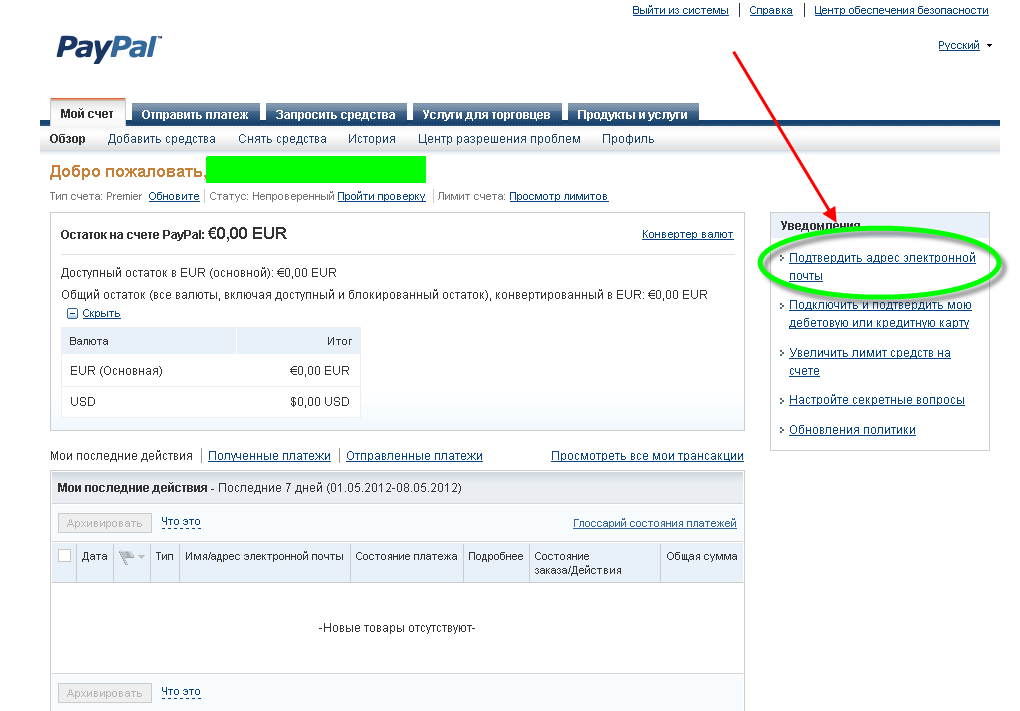Open Центр разрешения проблем submenu
1020x711 pixels.
click(499, 139)
